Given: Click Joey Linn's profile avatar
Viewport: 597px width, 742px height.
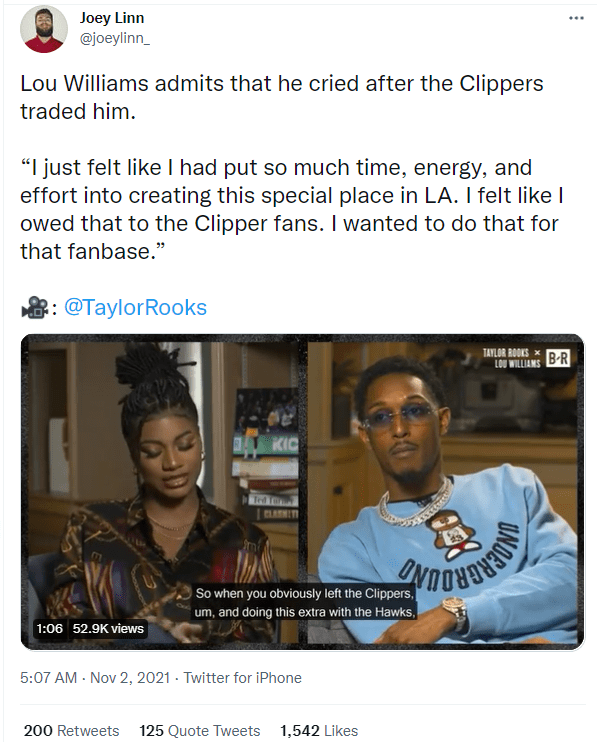Looking at the screenshot, I should tap(44, 29).
